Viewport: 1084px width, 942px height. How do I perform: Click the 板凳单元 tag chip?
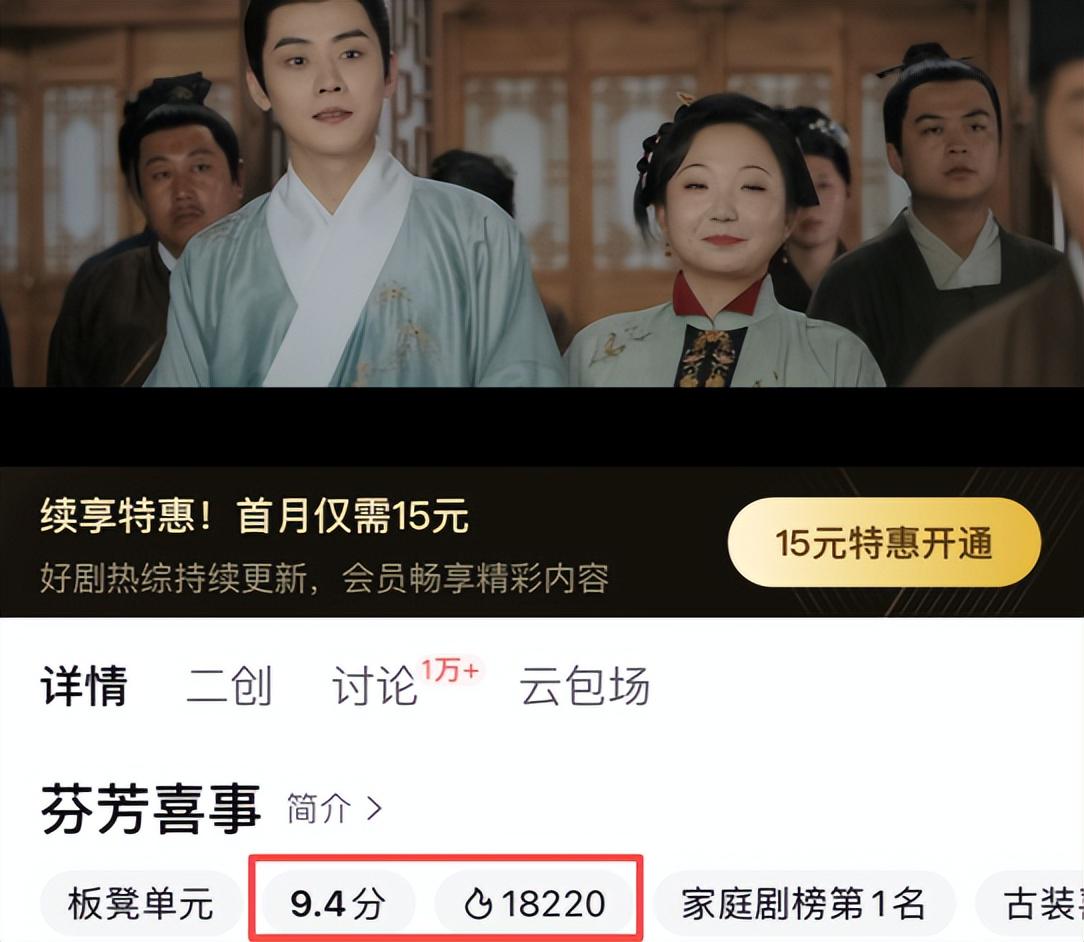pos(140,904)
